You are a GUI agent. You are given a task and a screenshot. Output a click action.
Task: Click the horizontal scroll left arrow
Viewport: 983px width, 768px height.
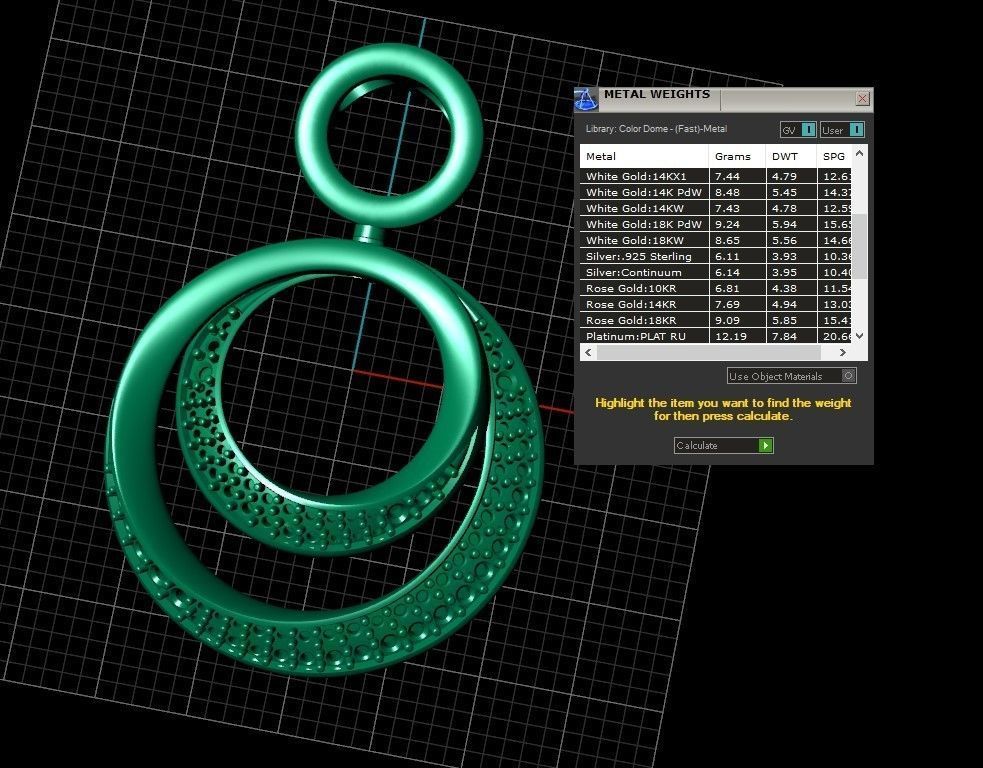(588, 352)
